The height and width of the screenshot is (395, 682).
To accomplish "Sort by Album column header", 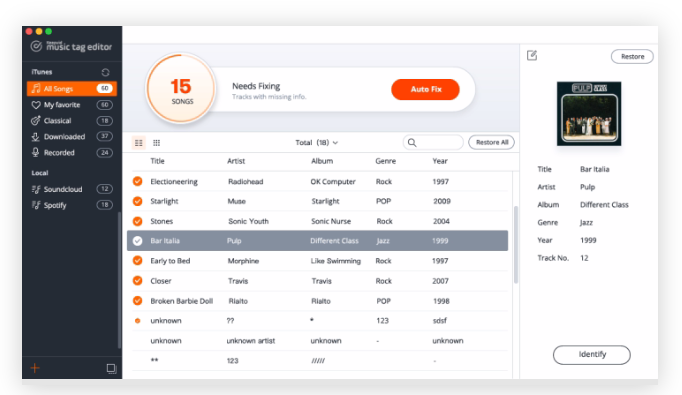I will pyautogui.click(x=322, y=161).
